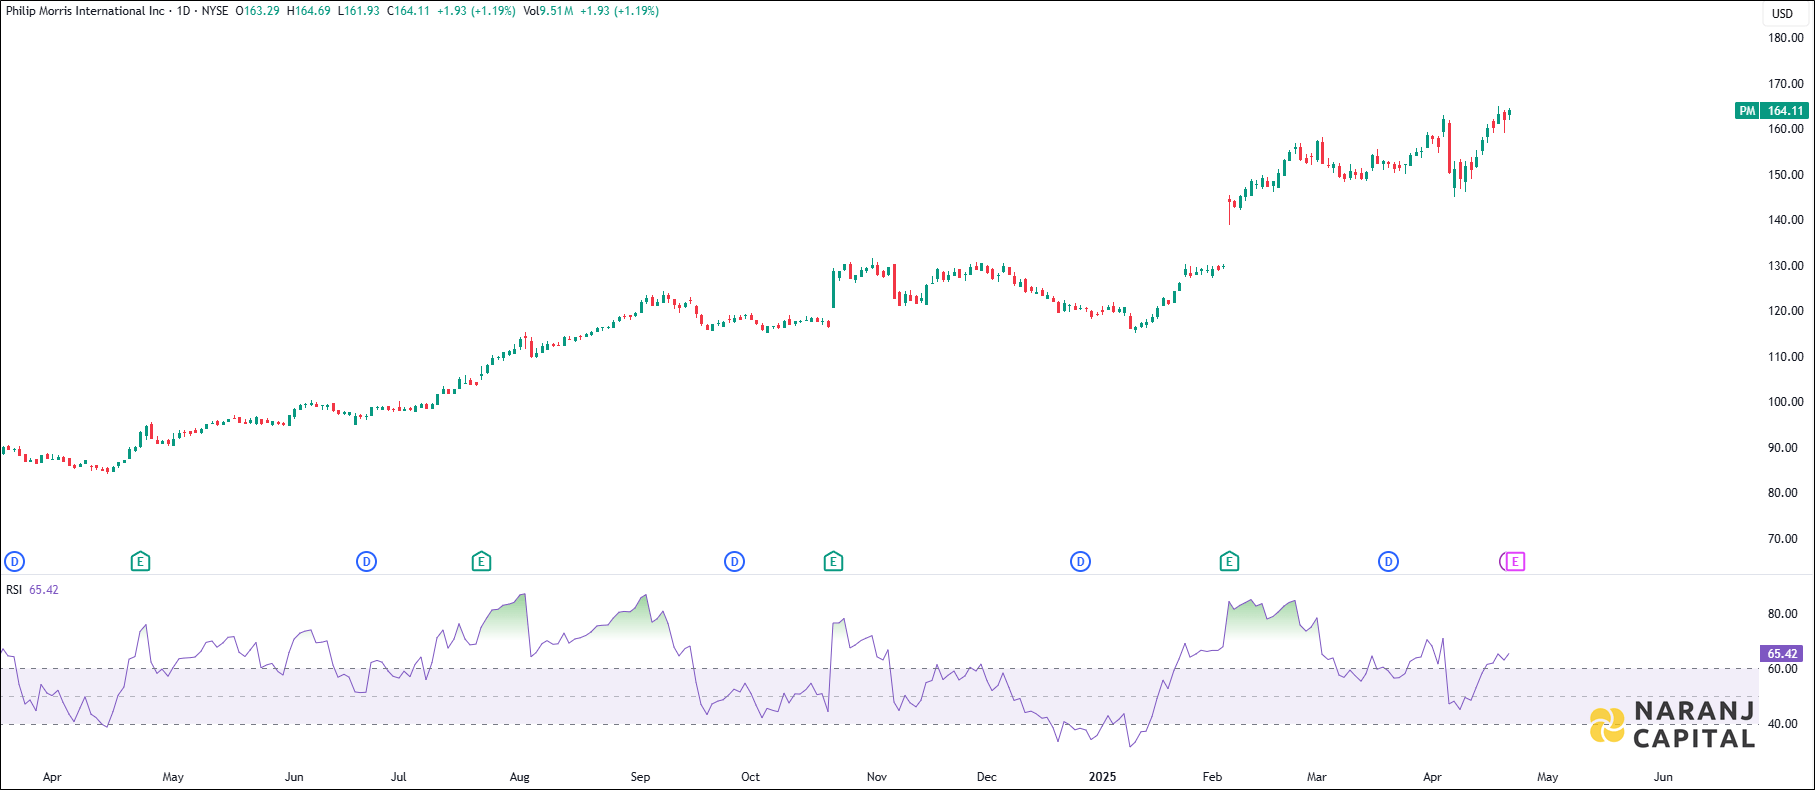Open the dividend D marker dated late June 2024
This screenshot has height=790, width=1815.
(x=367, y=562)
